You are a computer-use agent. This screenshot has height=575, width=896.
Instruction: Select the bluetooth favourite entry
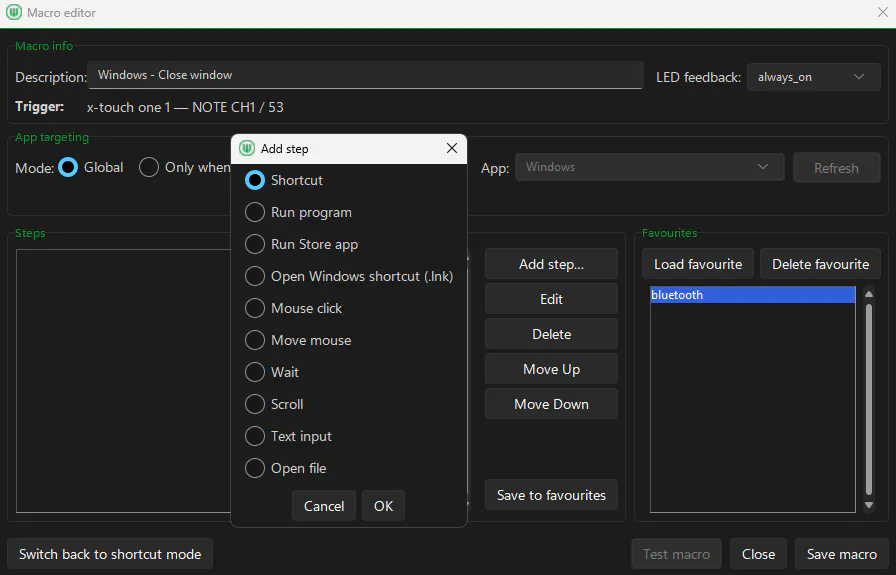pos(753,295)
